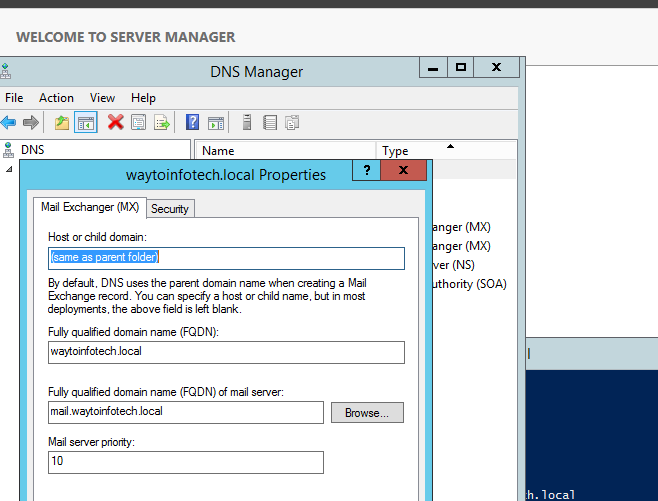Screen dimensions: 658x501
Task: Open help with the blue question icon
Action: point(192,123)
